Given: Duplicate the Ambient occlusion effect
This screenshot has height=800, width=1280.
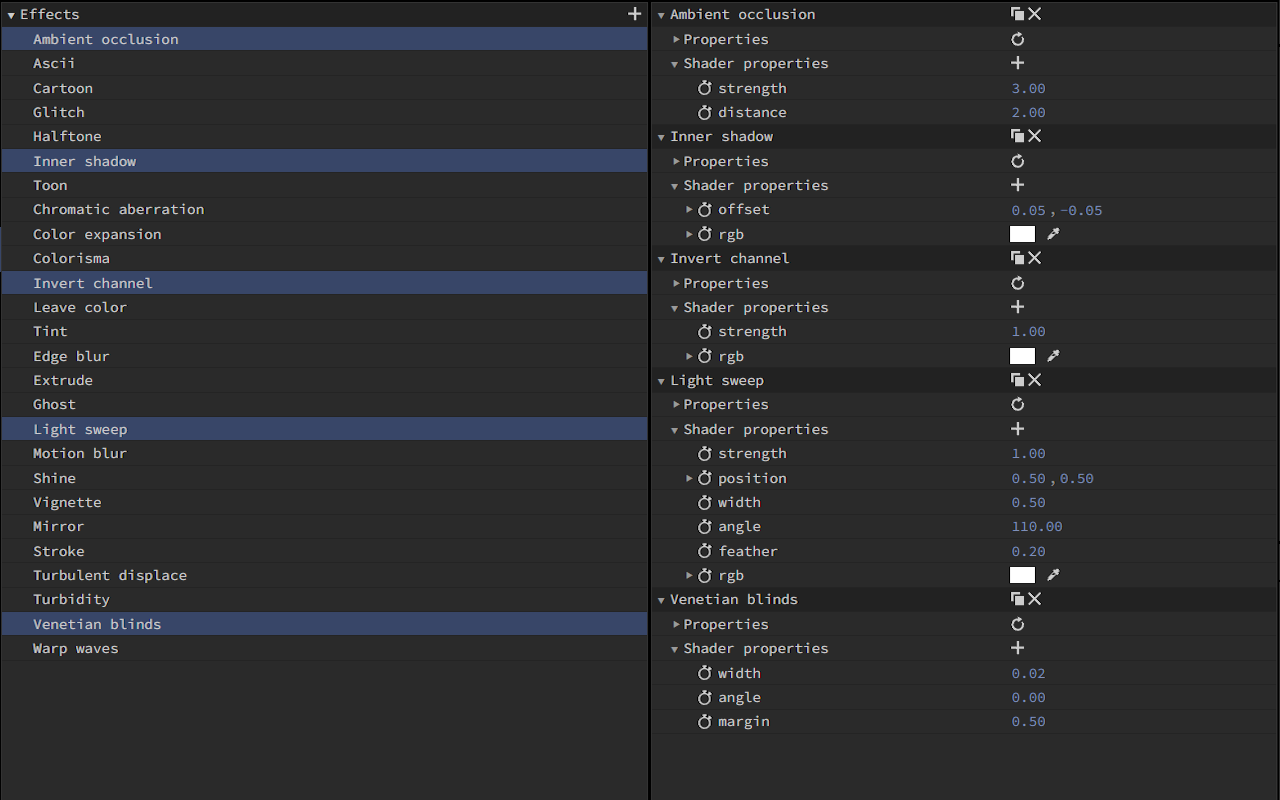Looking at the screenshot, I should point(1017,14).
